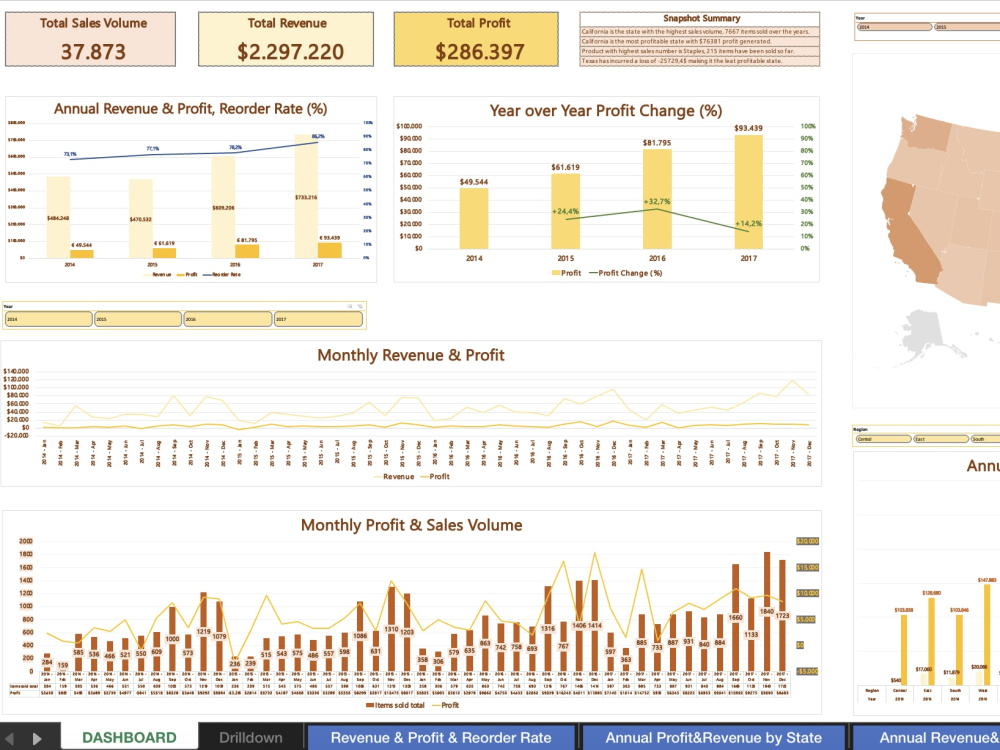
Task: Select 2015 in the top-right orange Year slicer
Action: click(967, 27)
